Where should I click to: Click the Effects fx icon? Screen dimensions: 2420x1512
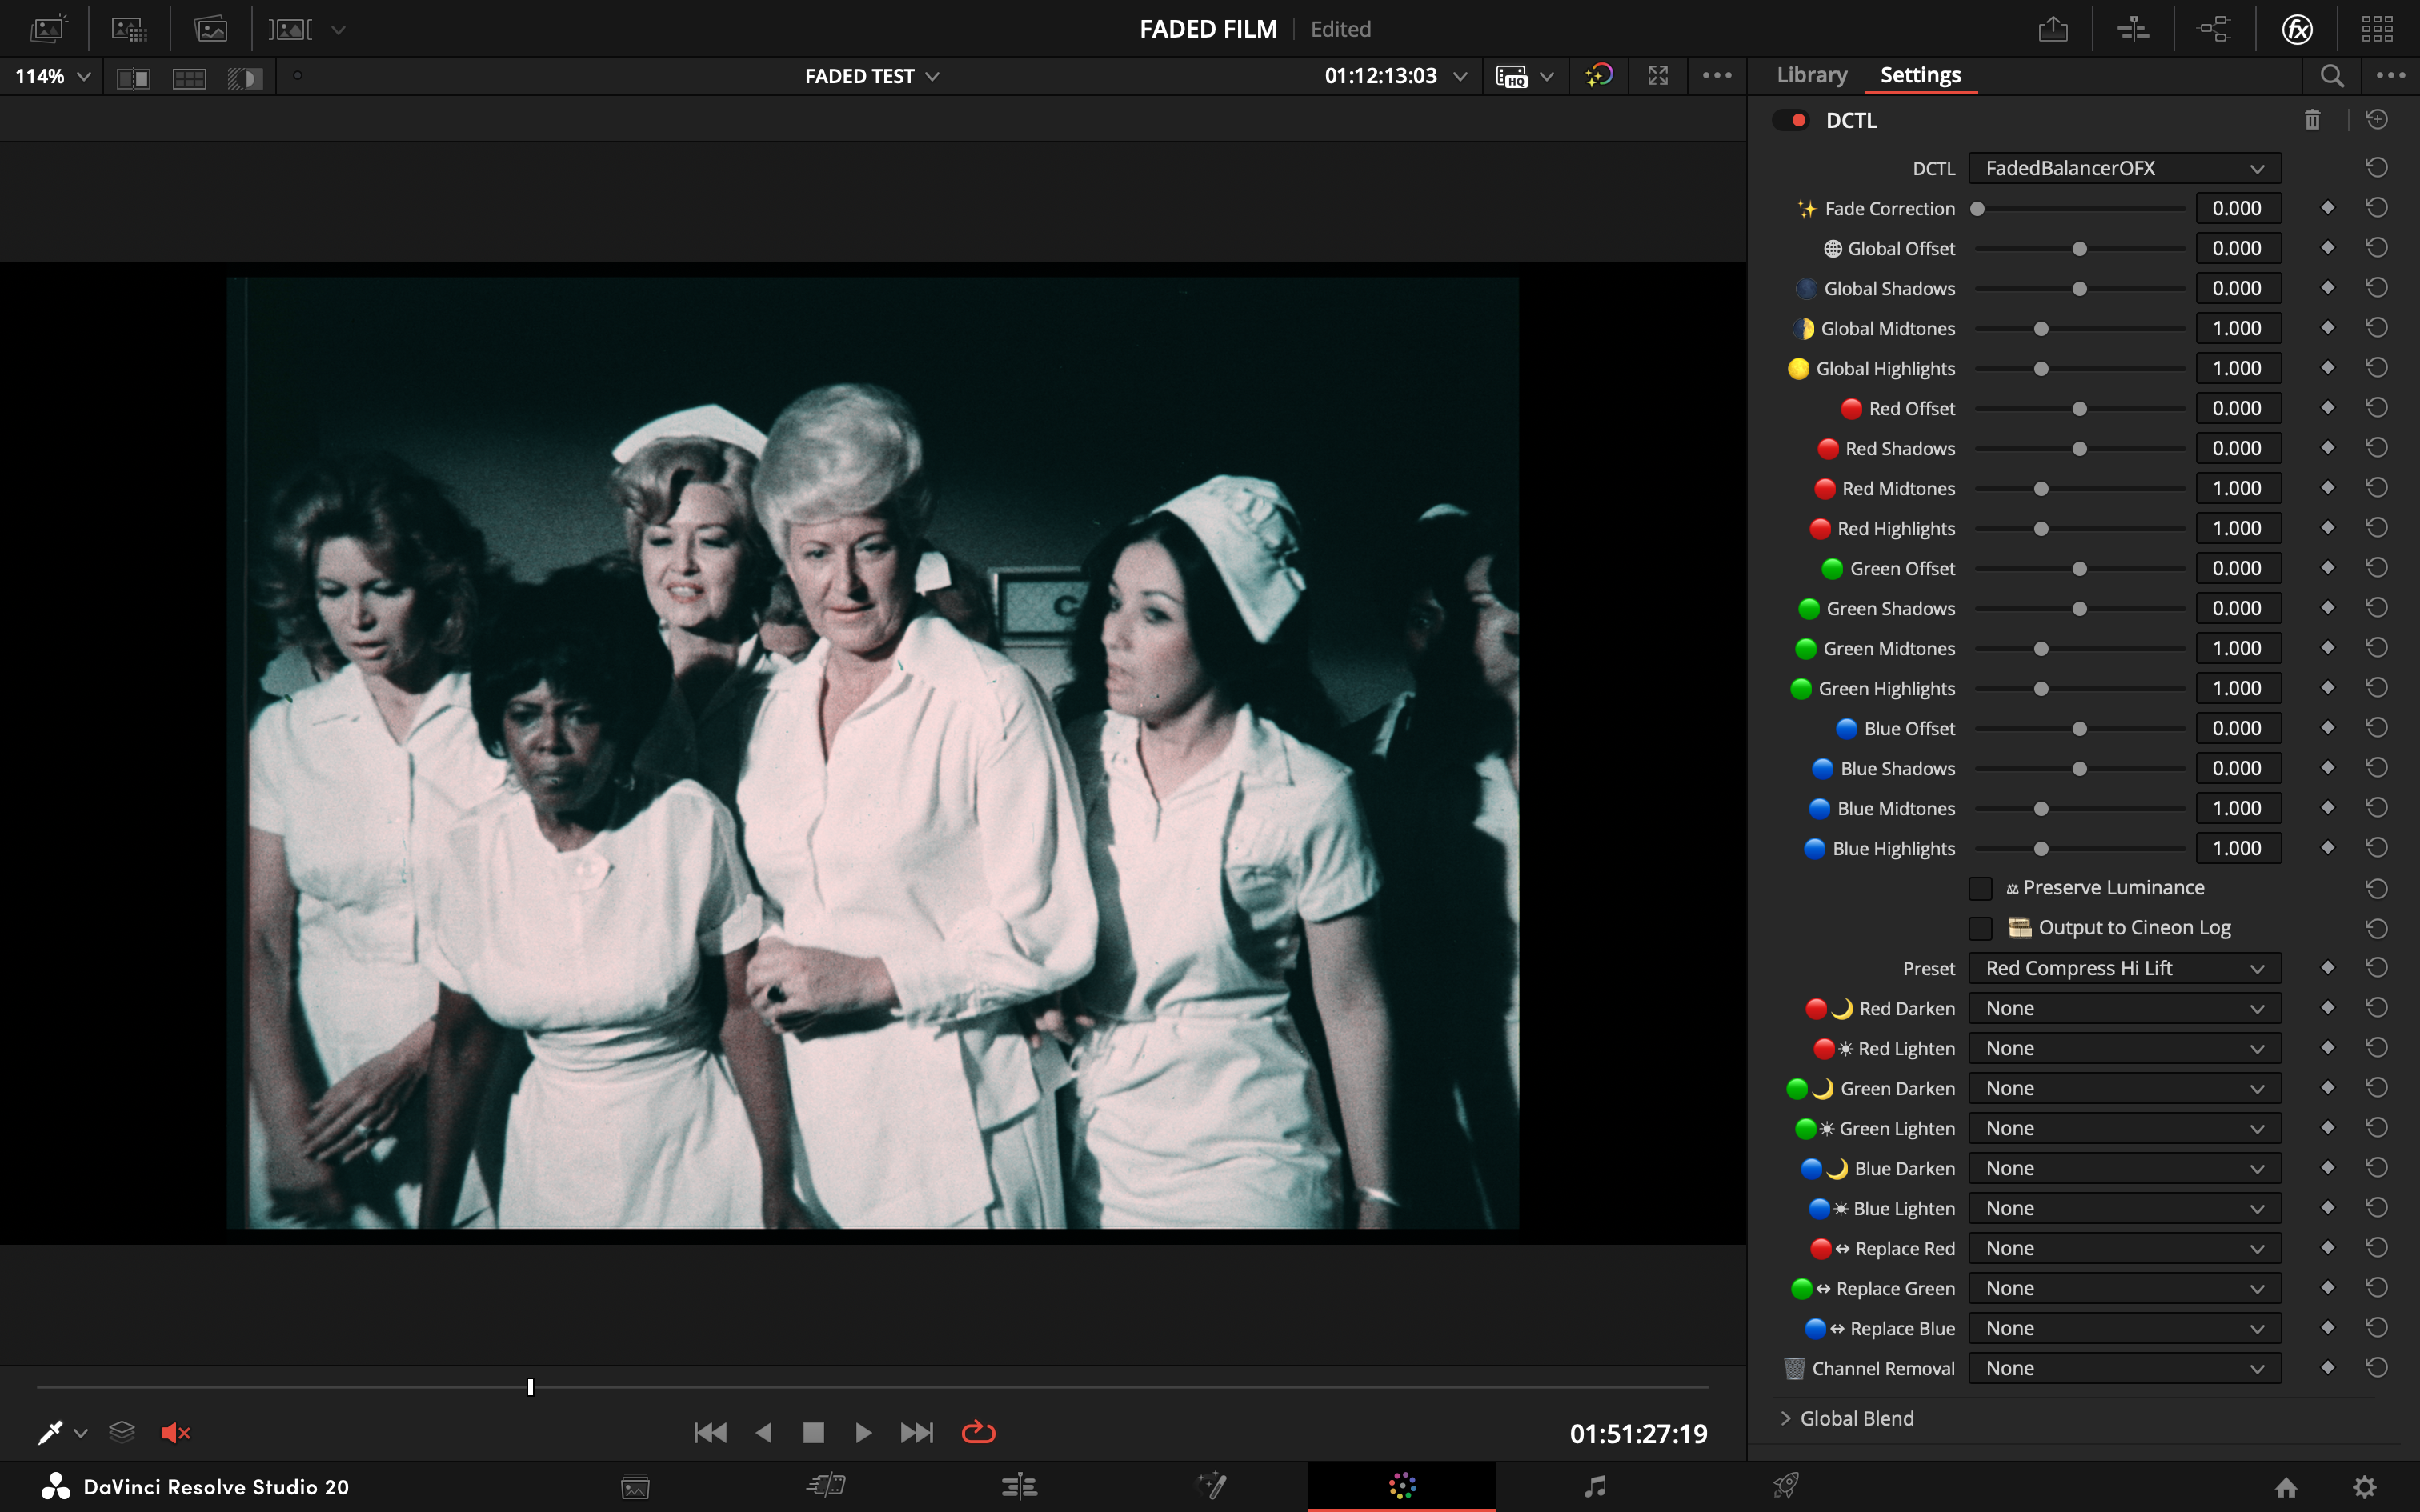2297,29
